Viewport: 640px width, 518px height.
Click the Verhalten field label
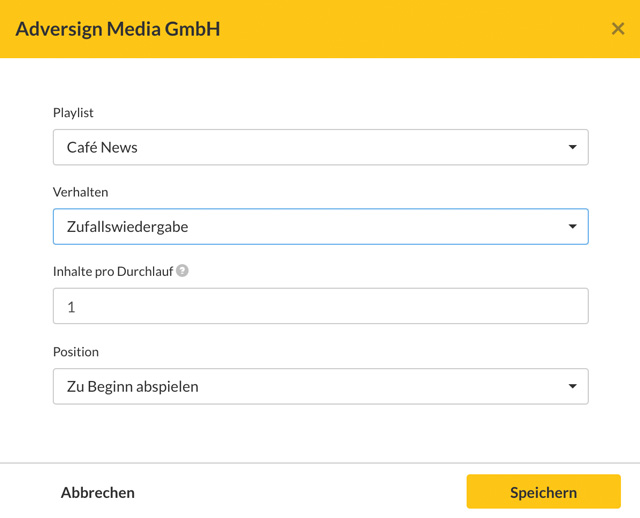[80, 192]
